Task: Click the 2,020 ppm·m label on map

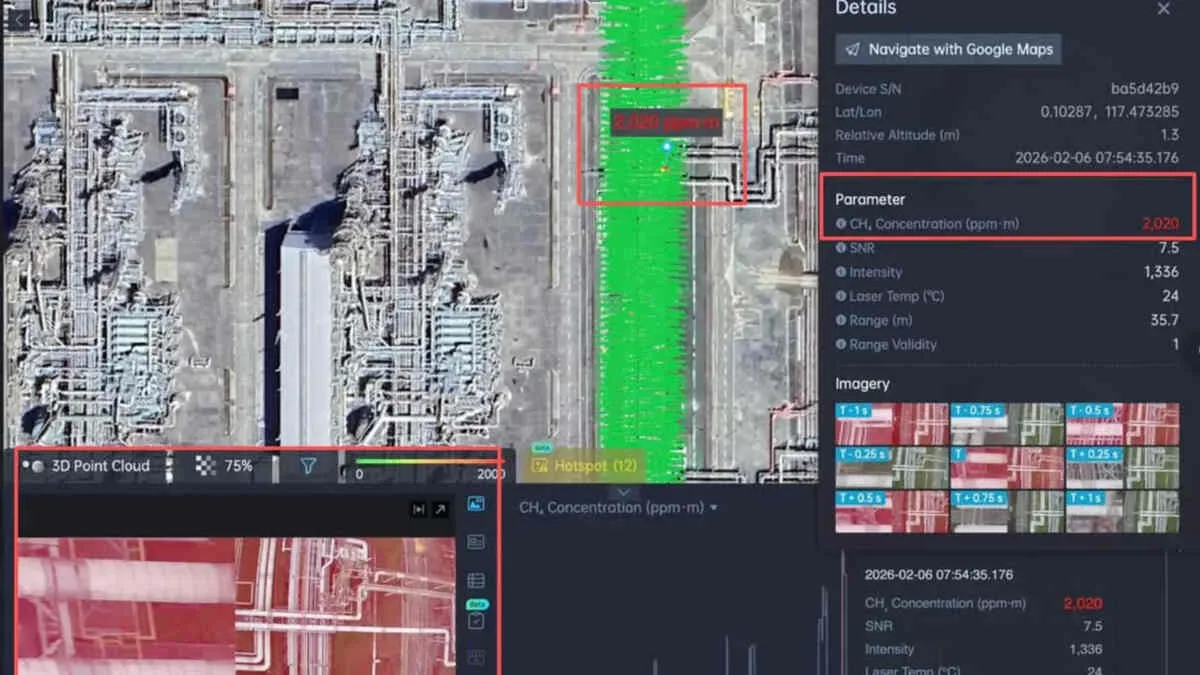Action: [666, 122]
